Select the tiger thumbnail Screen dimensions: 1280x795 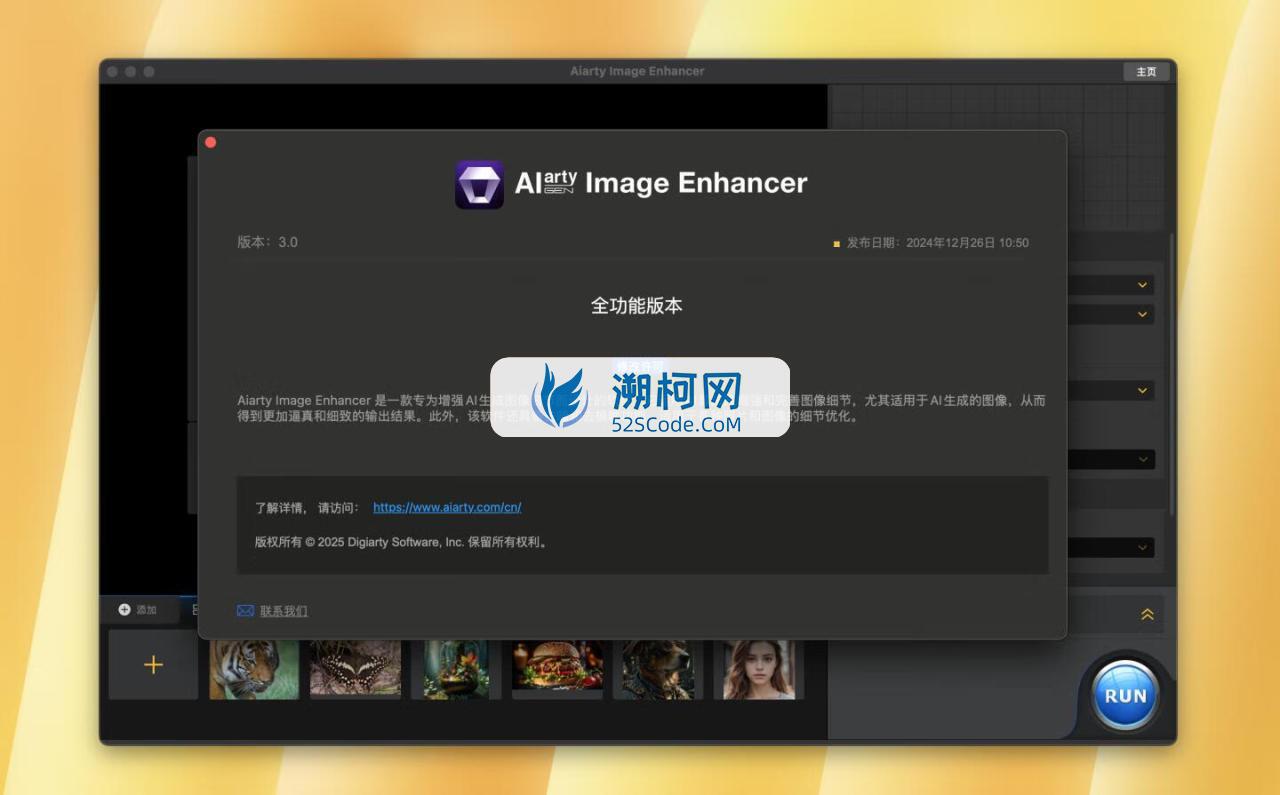click(254, 669)
